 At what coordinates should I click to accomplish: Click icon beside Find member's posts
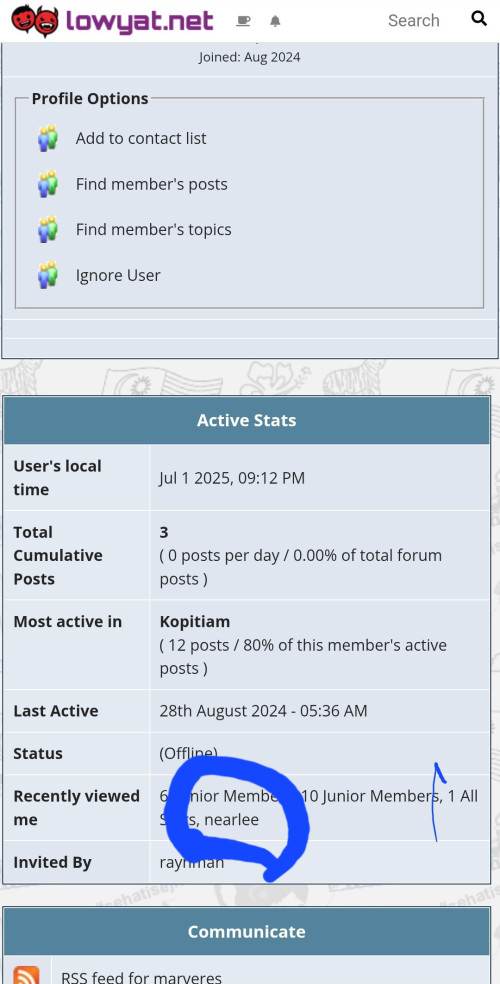pos(48,184)
